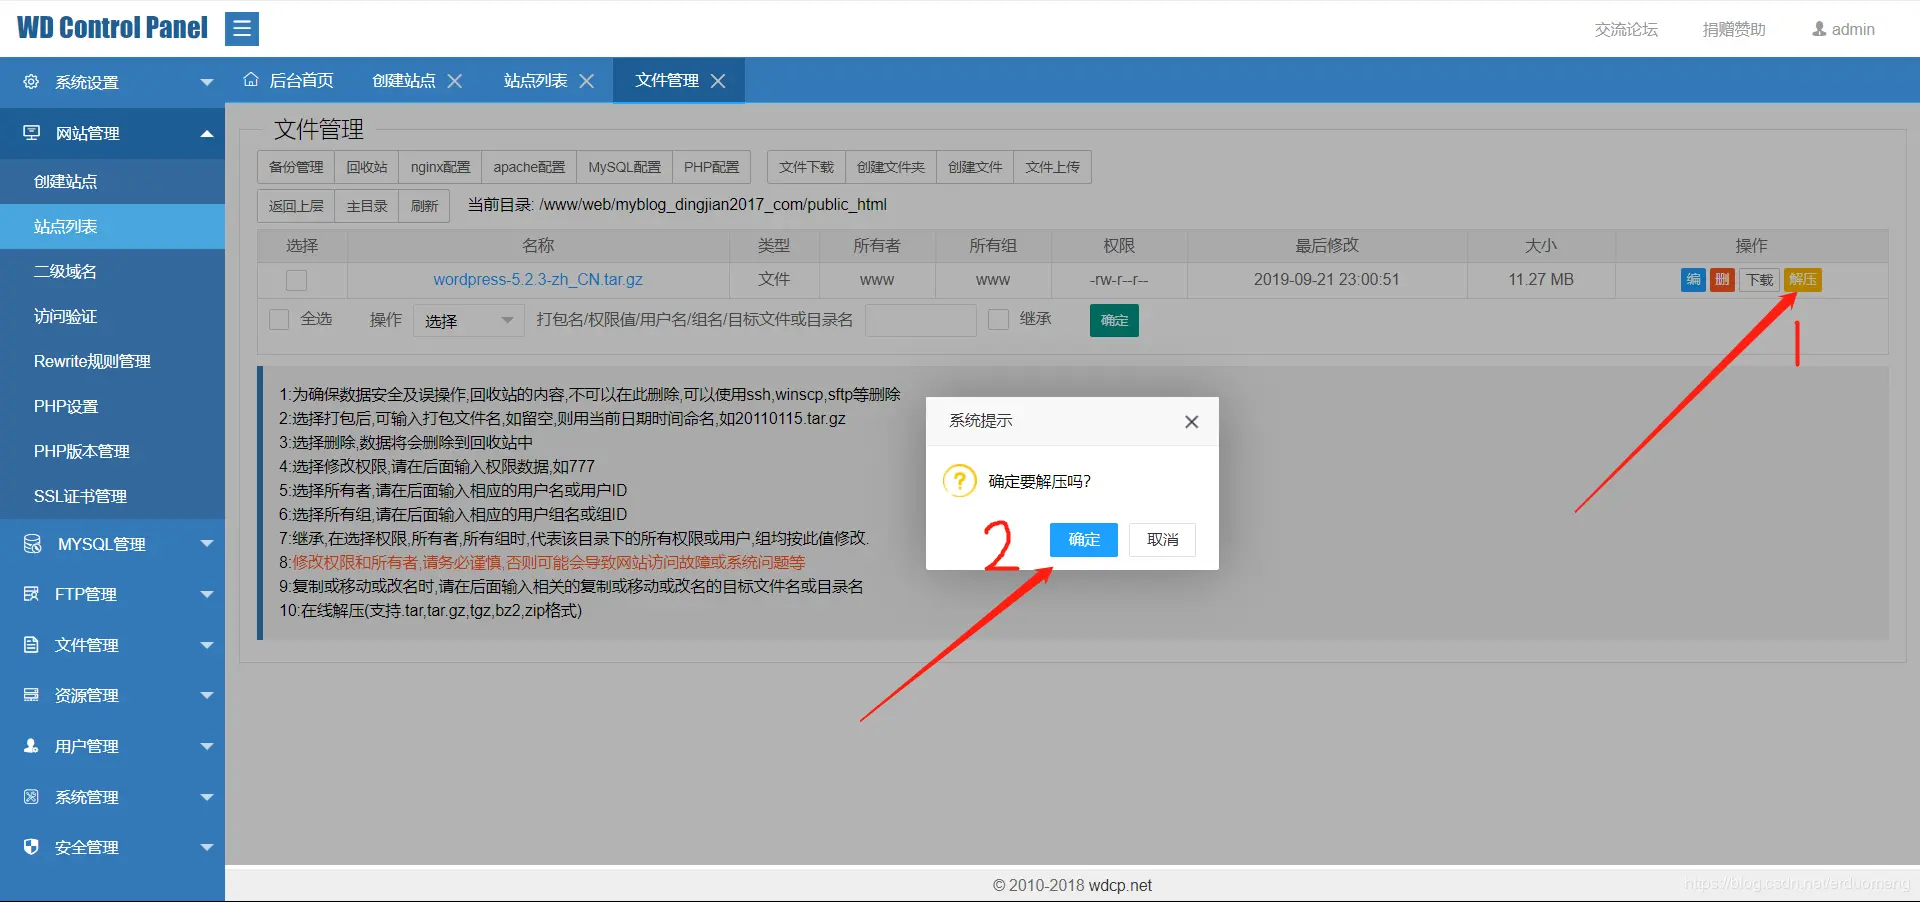Switch to the 站点列表 tab
Viewport: 1920px width, 902px height.
click(x=536, y=80)
